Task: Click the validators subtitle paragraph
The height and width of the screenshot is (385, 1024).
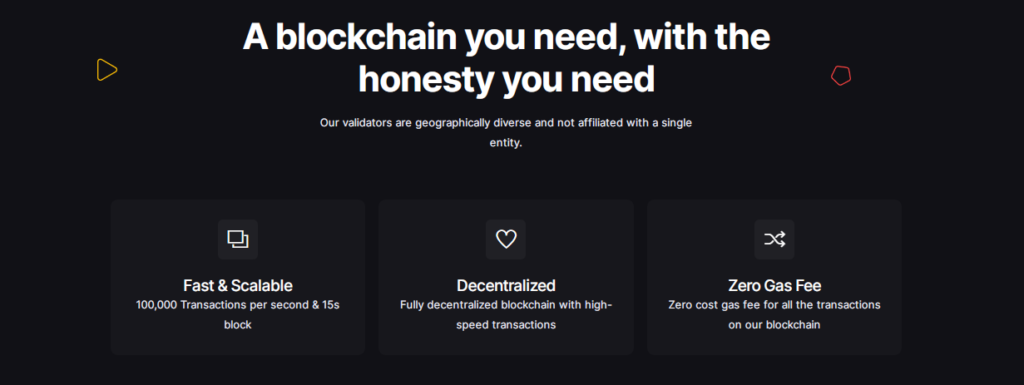Action: 506,132
